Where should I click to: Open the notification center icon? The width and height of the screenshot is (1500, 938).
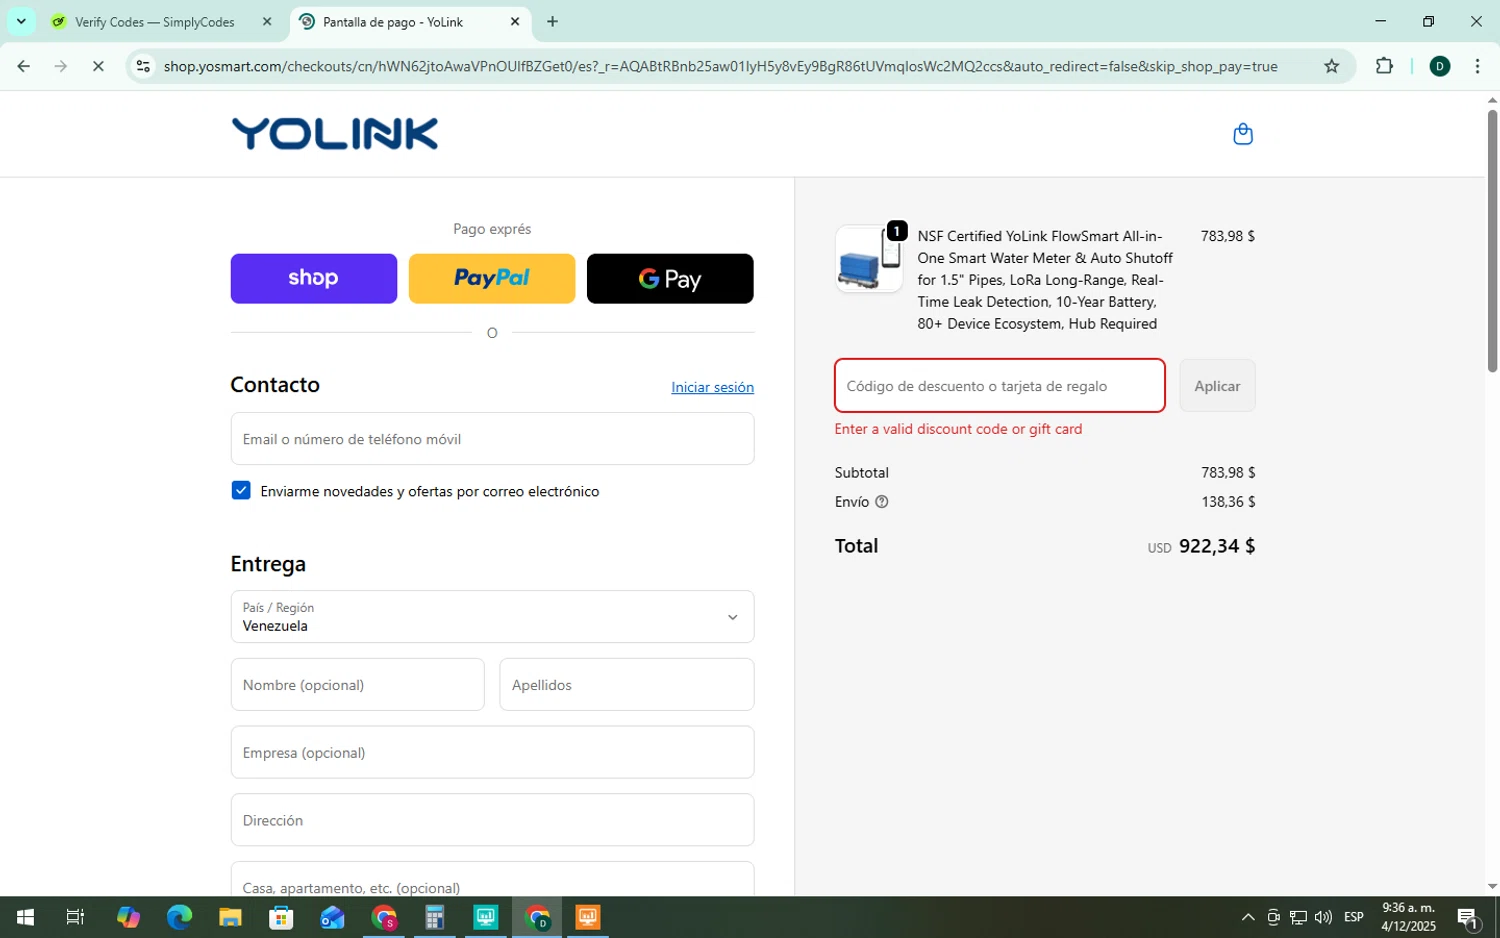[1468, 917]
